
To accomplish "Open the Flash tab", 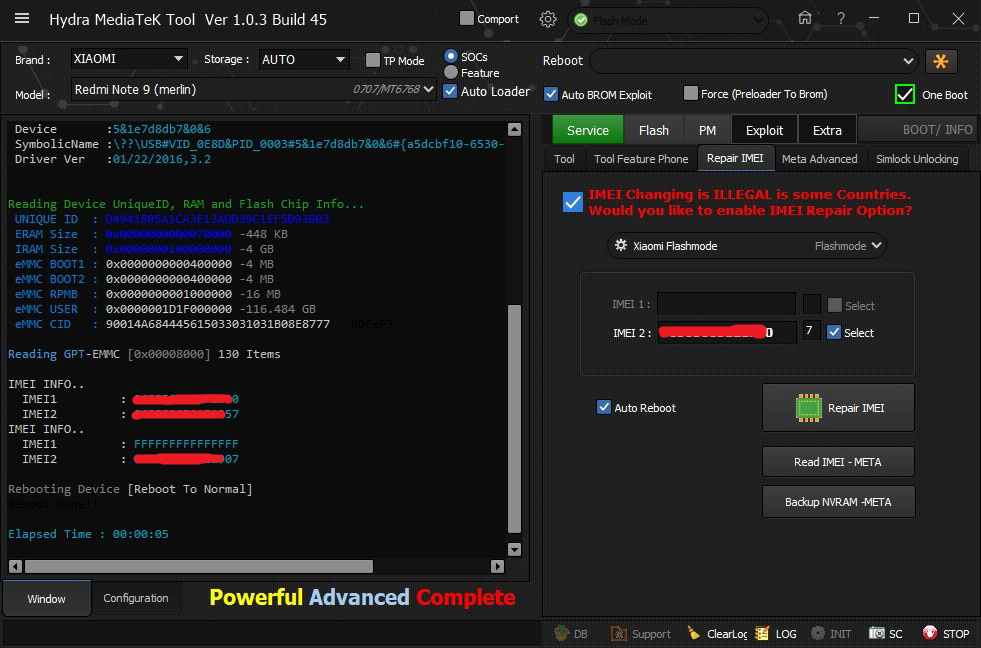I will pos(653,130).
